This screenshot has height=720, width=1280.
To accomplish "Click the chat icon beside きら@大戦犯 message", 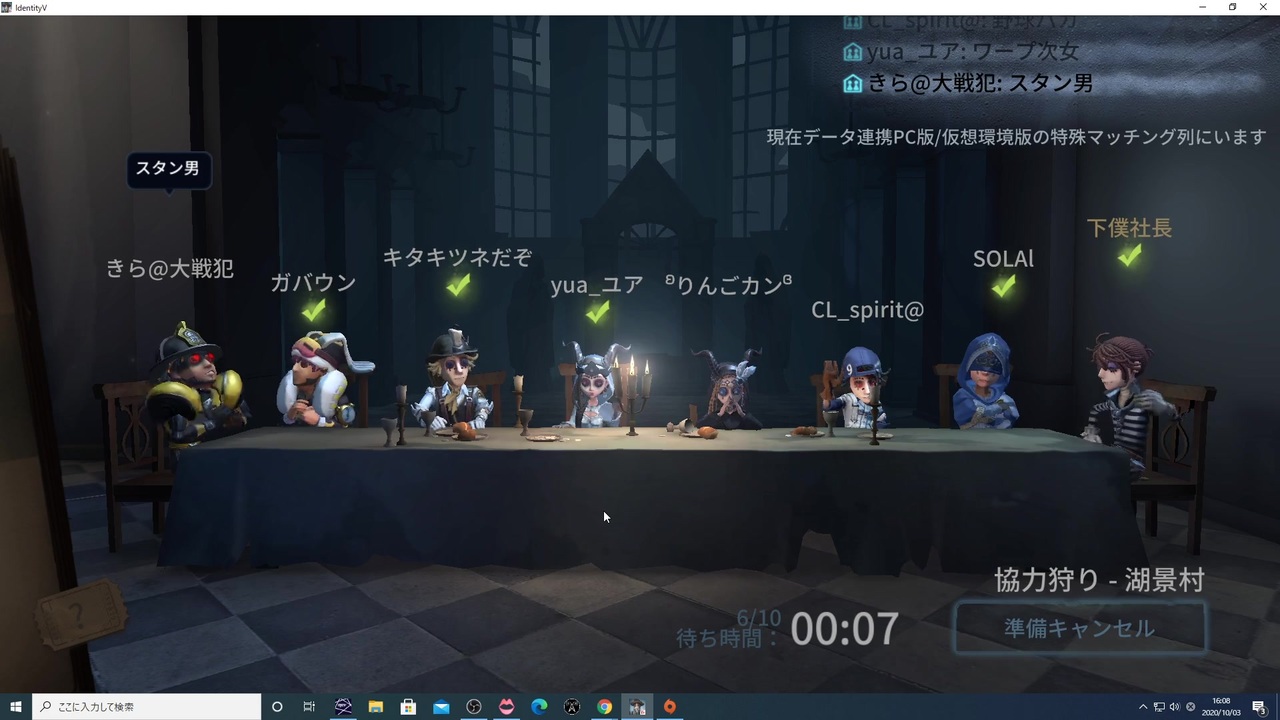I will tap(852, 84).
